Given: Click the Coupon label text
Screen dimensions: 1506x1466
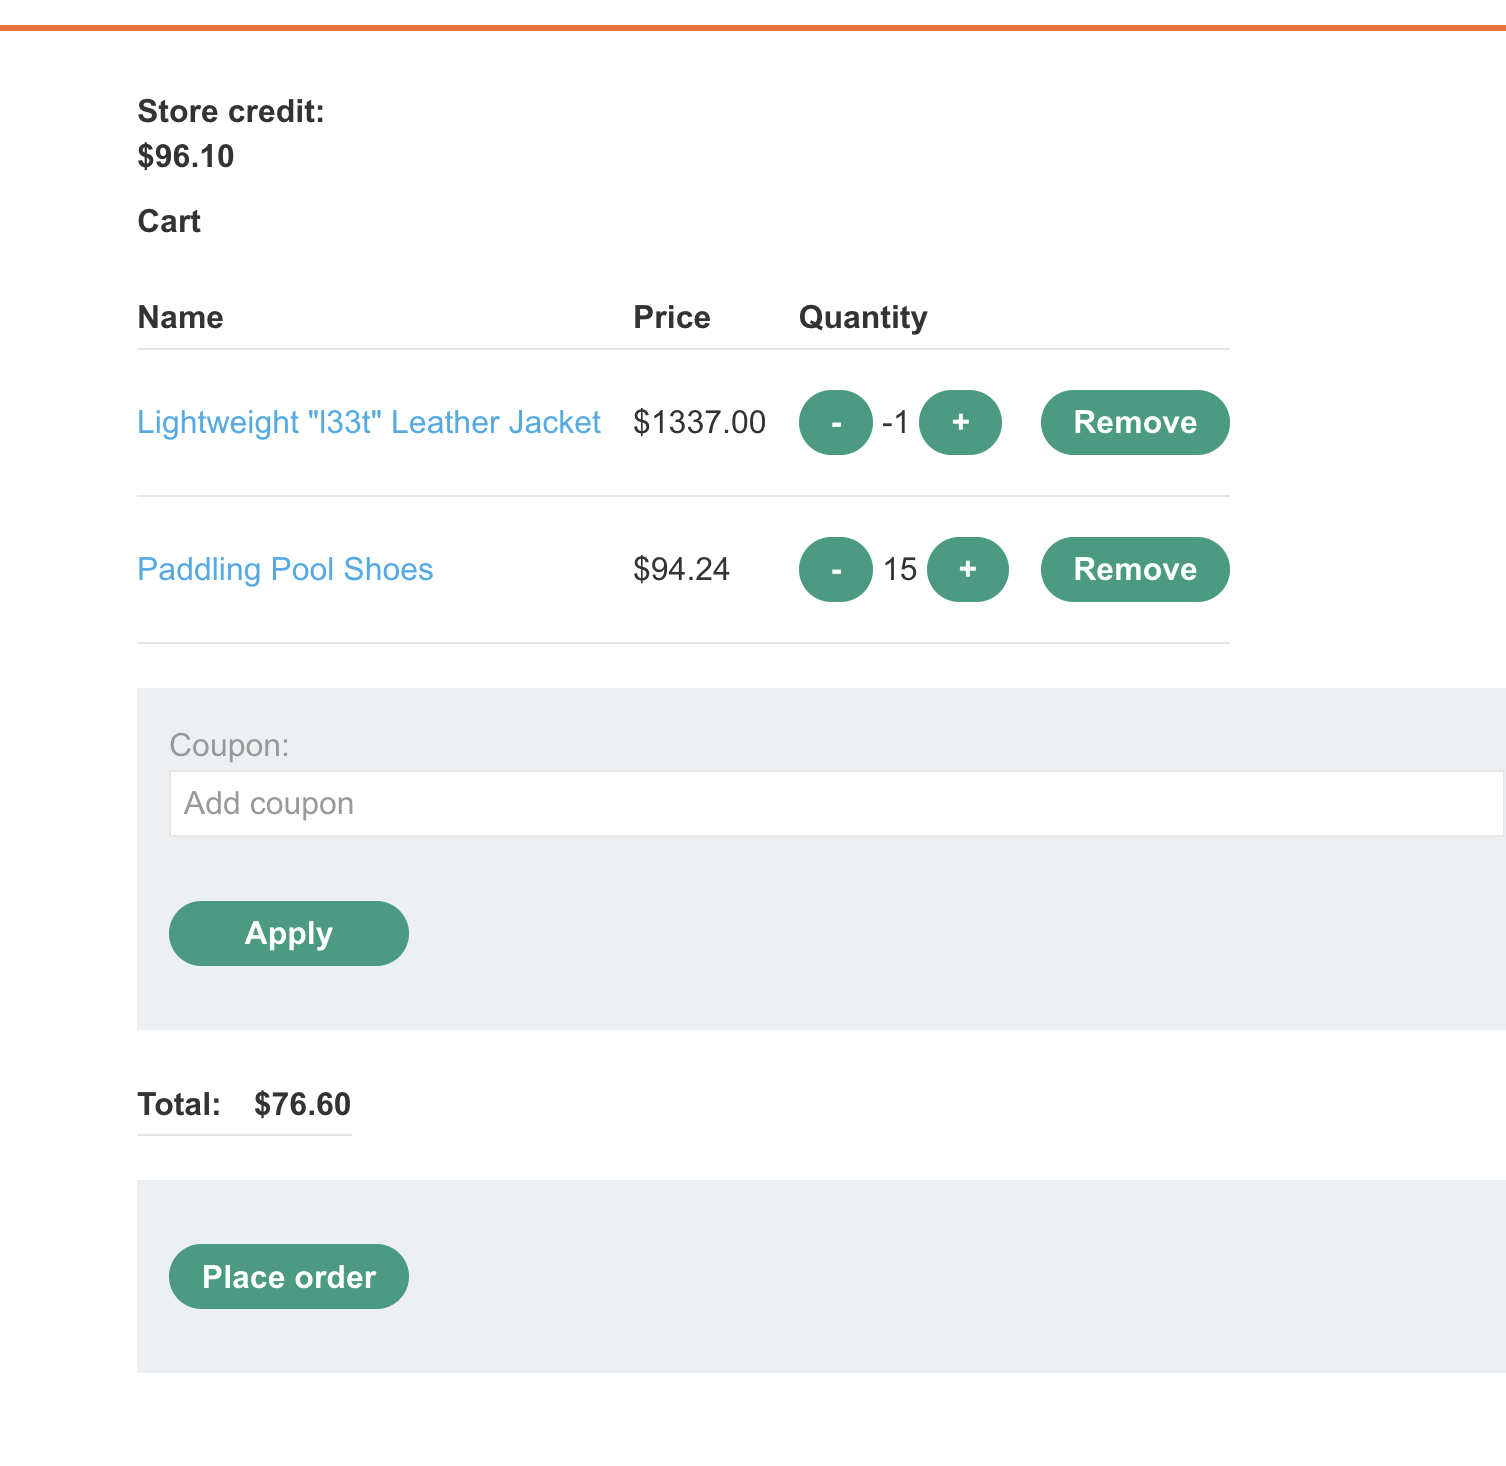Looking at the screenshot, I should (x=229, y=746).
